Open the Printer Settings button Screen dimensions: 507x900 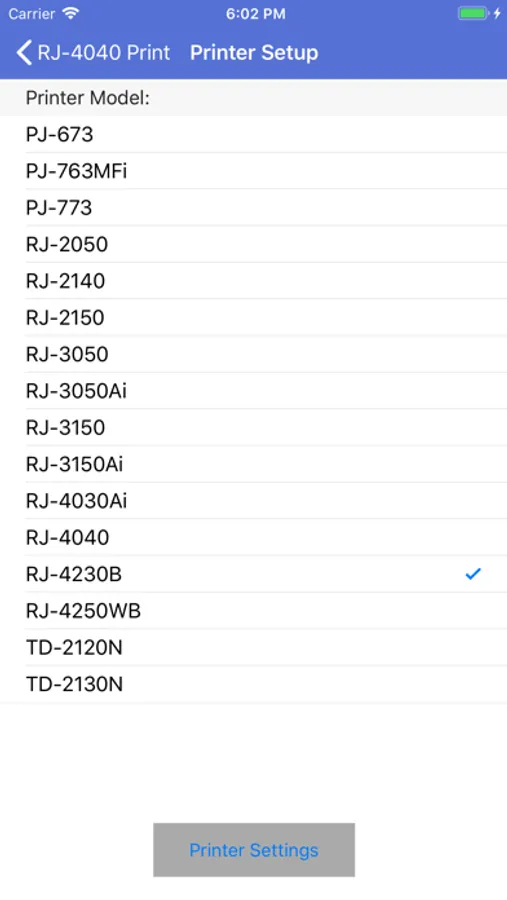point(254,850)
